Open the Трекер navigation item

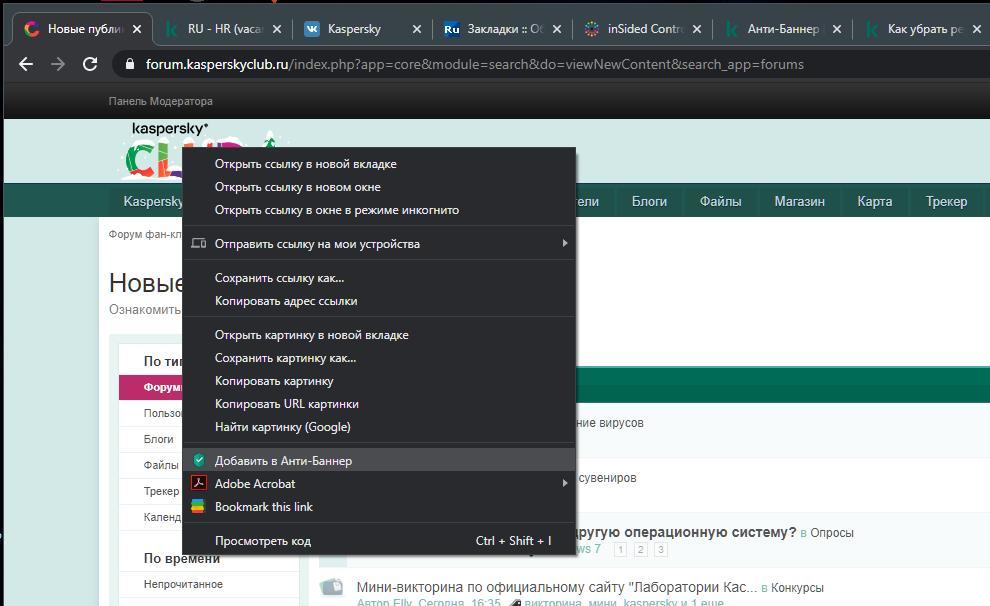pyautogui.click(x=946, y=201)
